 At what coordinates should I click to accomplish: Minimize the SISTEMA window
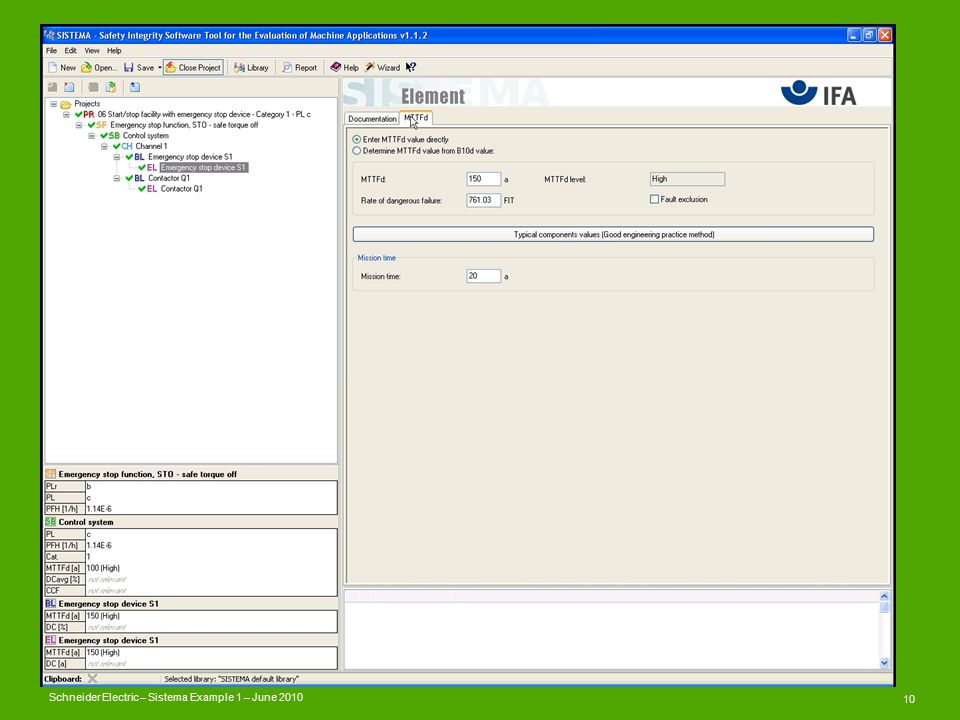[x=854, y=36]
